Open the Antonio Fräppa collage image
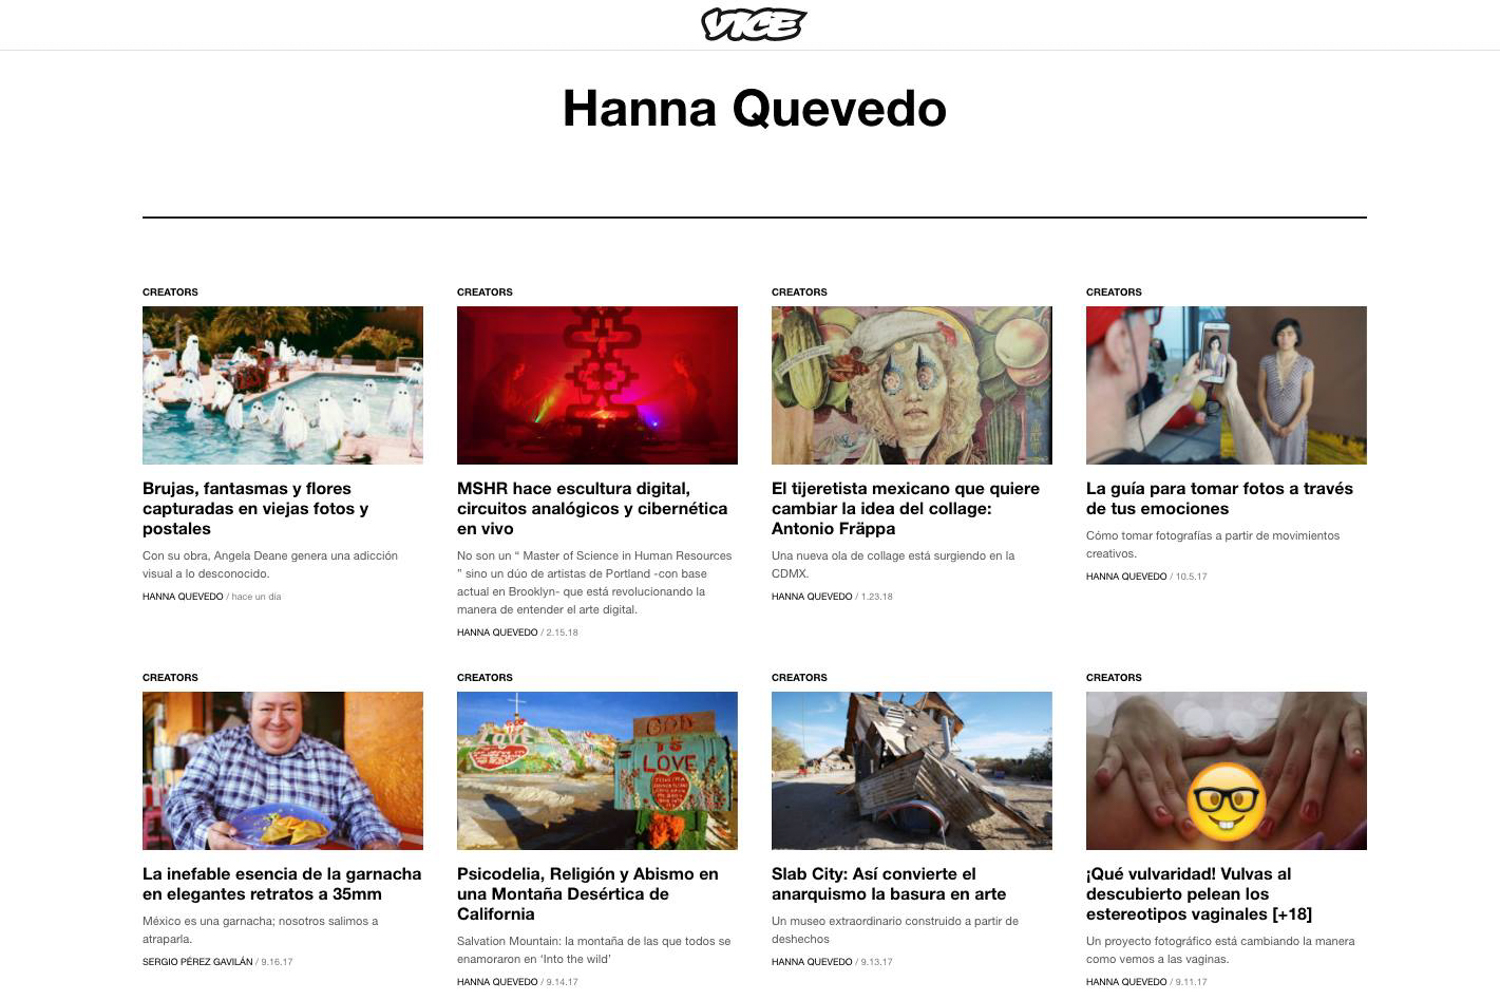The height and width of the screenshot is (1000, 1500). [x=912, y=385]
